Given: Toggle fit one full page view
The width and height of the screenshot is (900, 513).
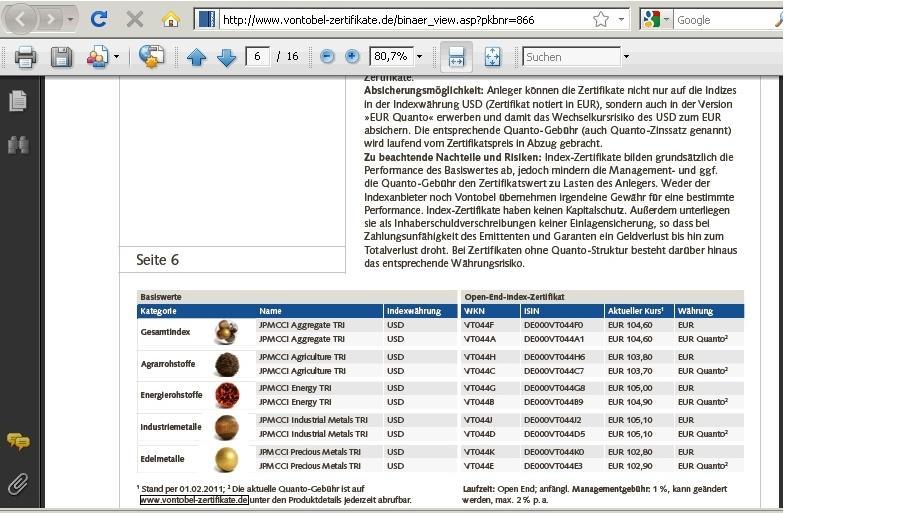Looking at the screenshot, I should tap(492, 57).
